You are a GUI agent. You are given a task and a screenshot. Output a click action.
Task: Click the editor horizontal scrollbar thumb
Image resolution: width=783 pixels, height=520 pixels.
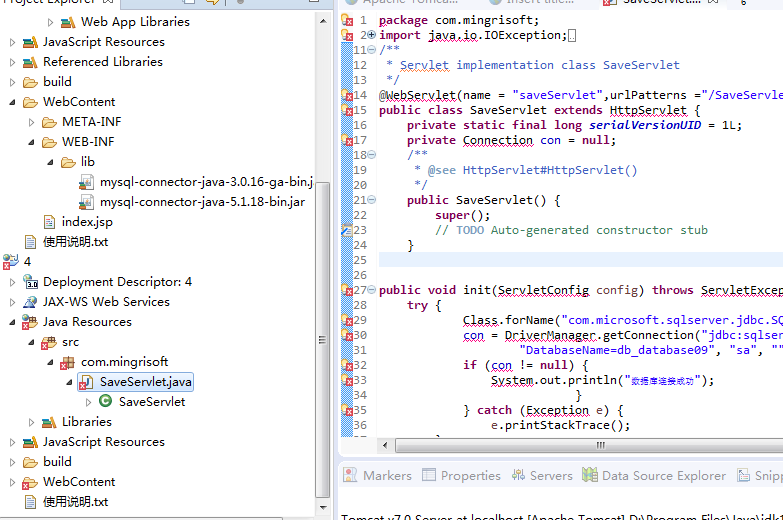pos(590,445)
